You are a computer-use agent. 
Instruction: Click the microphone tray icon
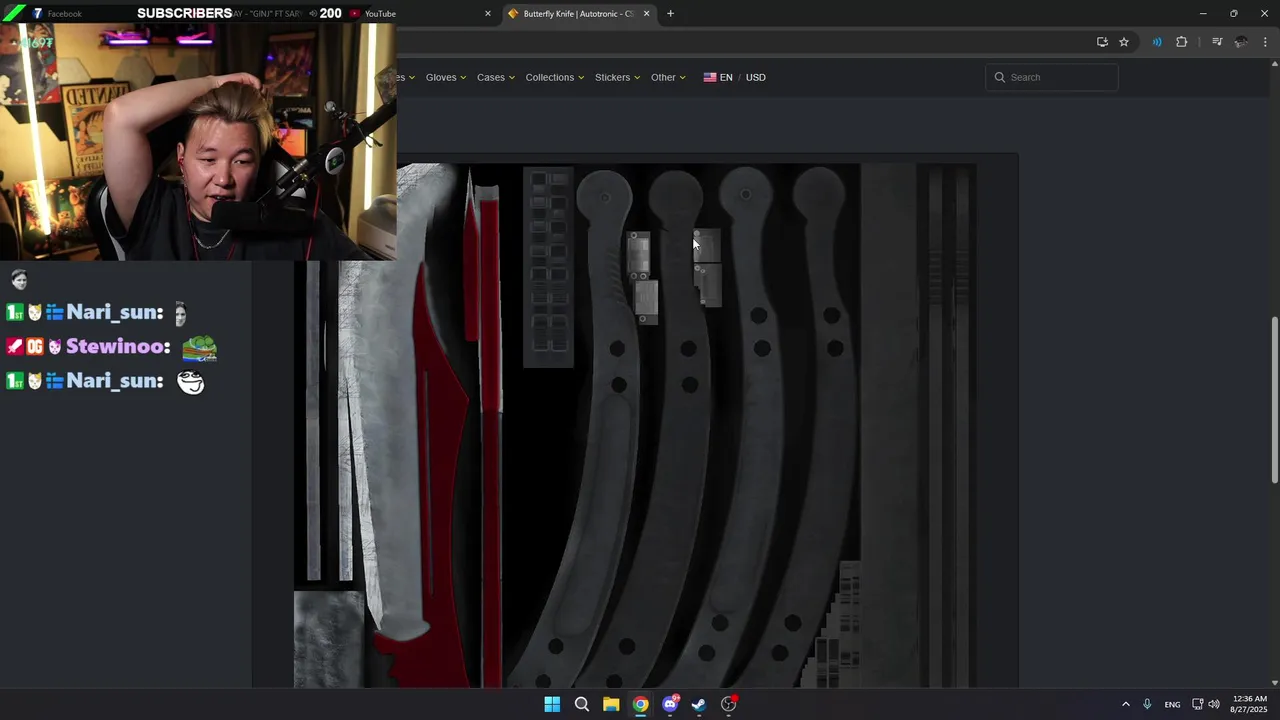pyautogui.click(x=1147, y=704)
